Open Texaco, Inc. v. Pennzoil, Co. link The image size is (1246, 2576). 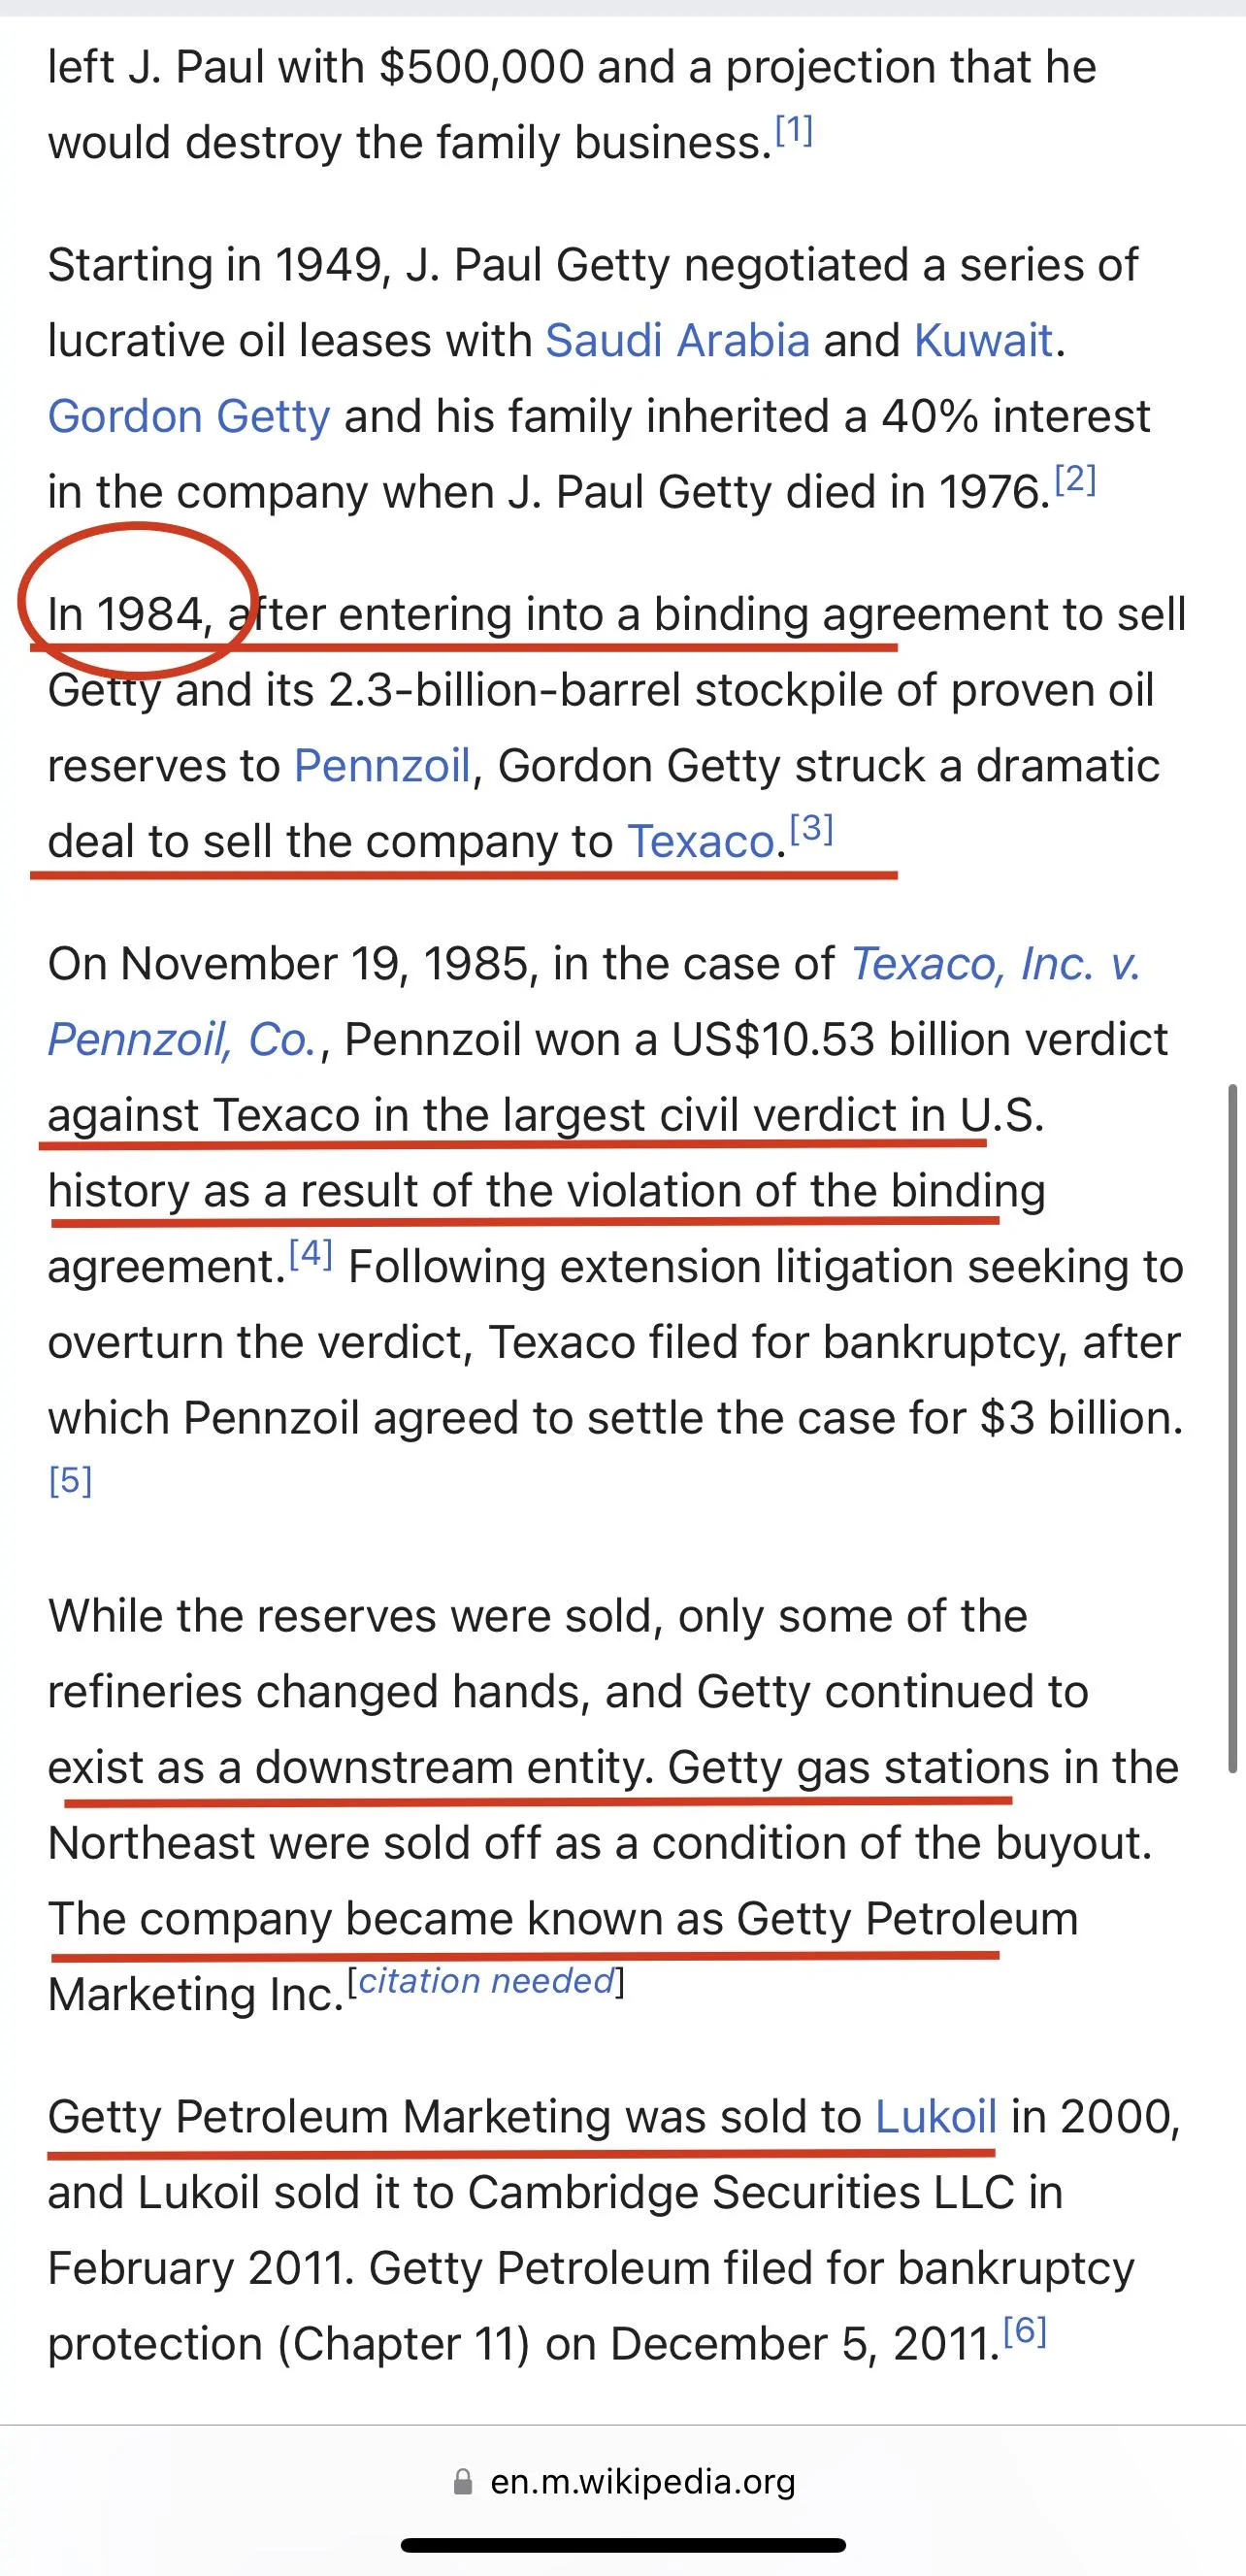(x=996, y=964)
